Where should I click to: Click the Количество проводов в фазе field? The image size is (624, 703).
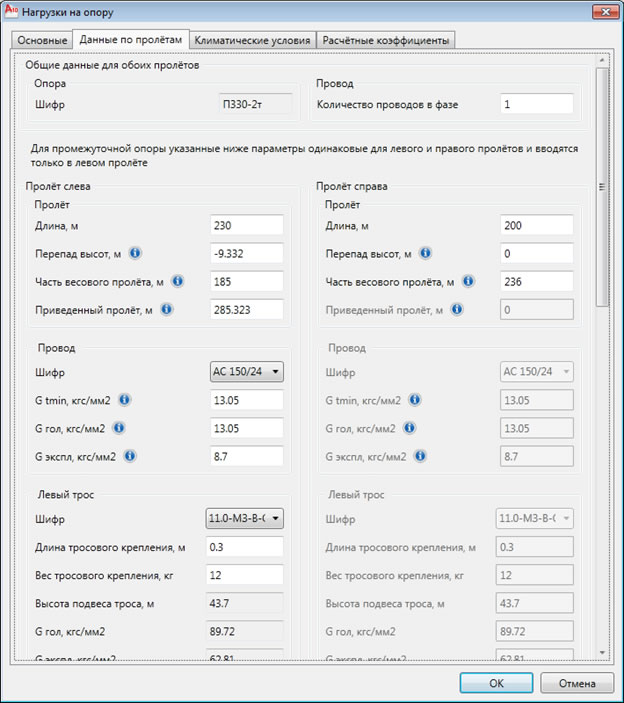[x=537, y=104]
